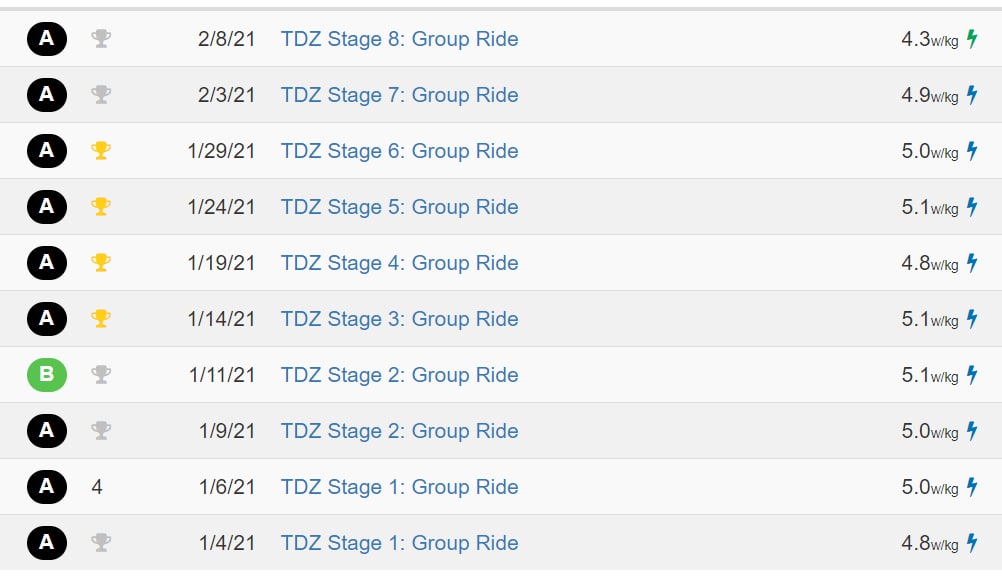Click the green B category badge

pos(47,374)
